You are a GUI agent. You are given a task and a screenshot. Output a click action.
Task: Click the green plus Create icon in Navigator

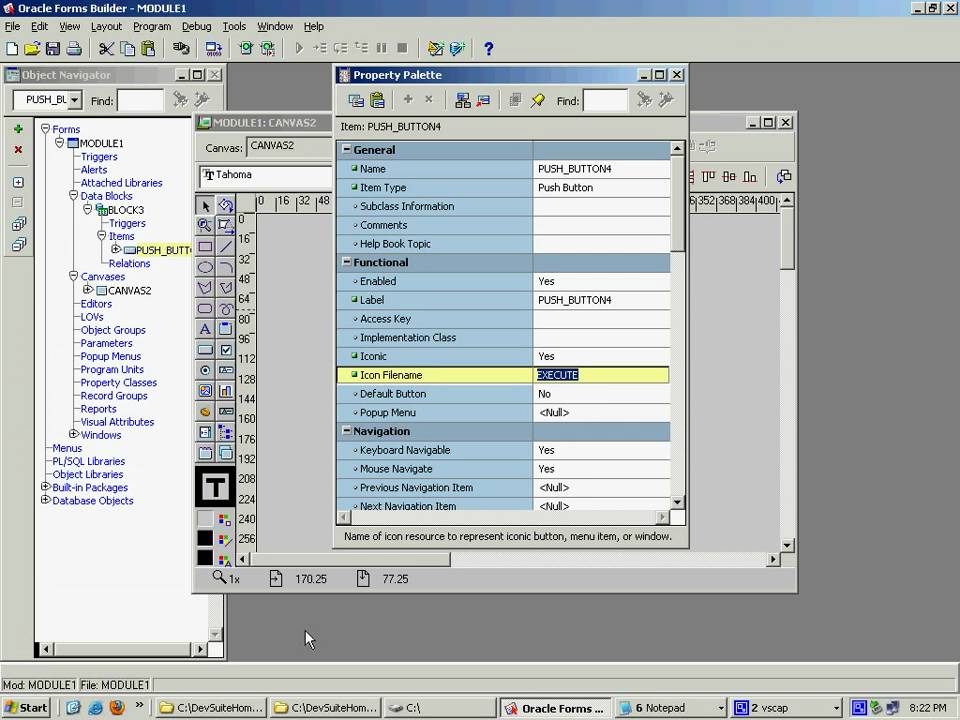(x=18, y=129)
